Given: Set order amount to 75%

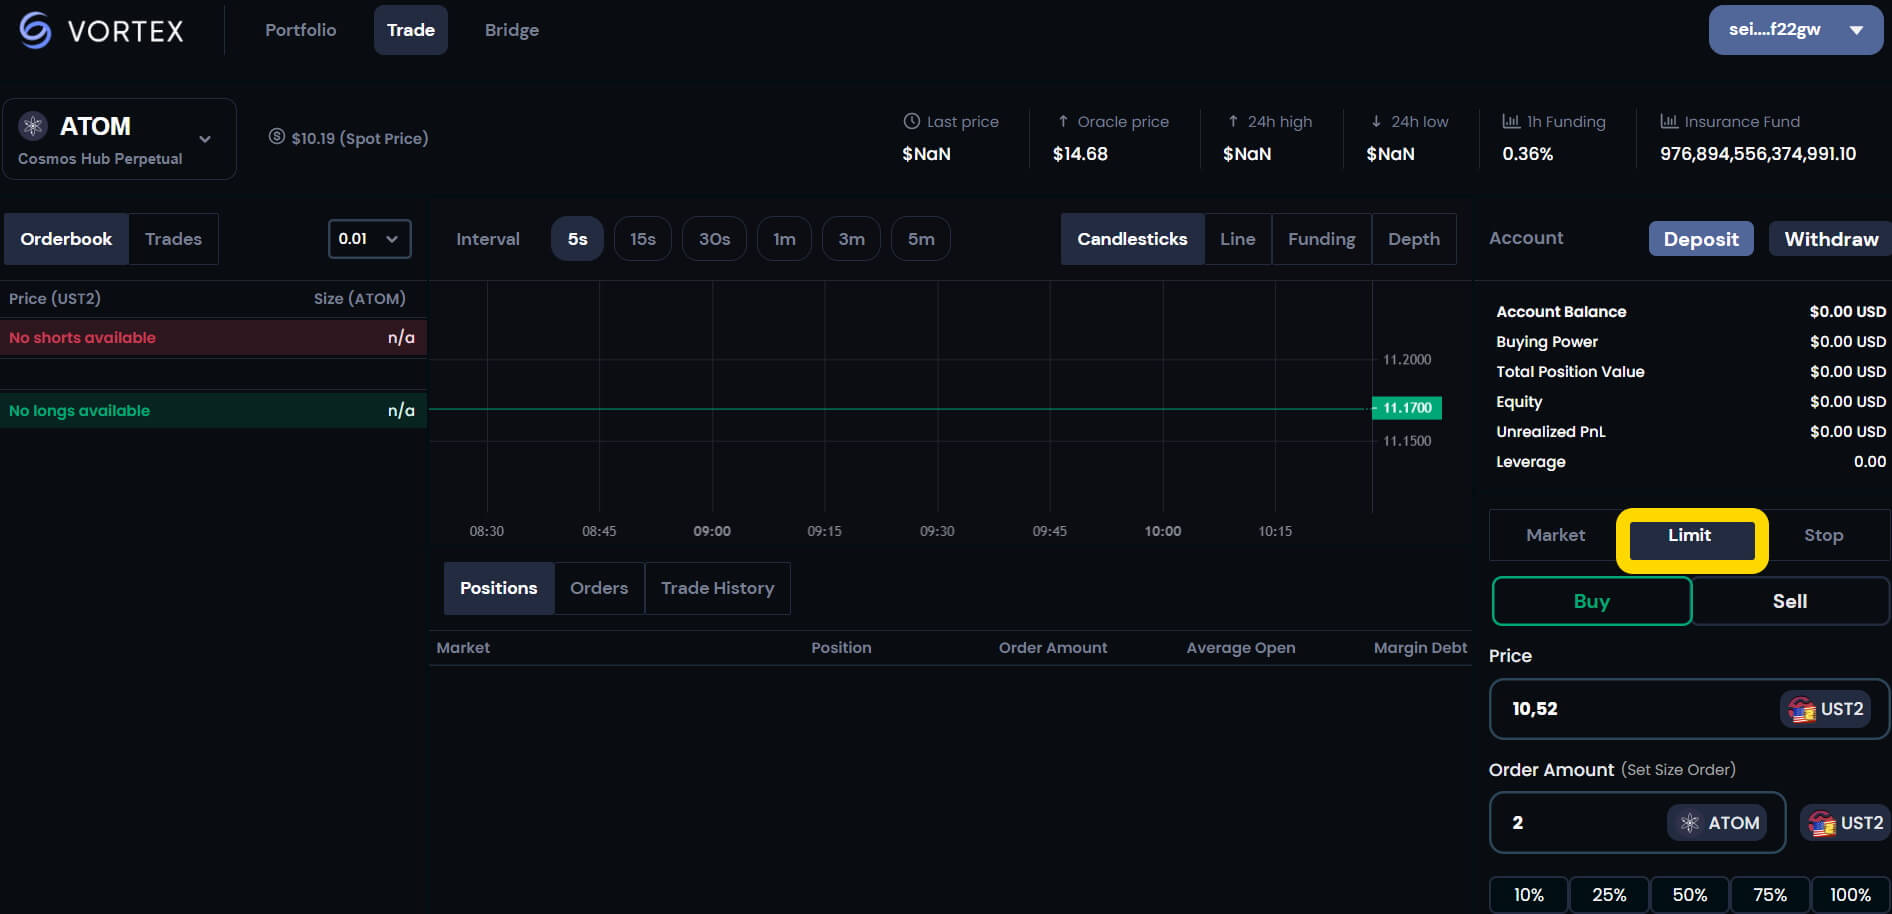Looking at the screenshot, I should (x=1770, y=895).
